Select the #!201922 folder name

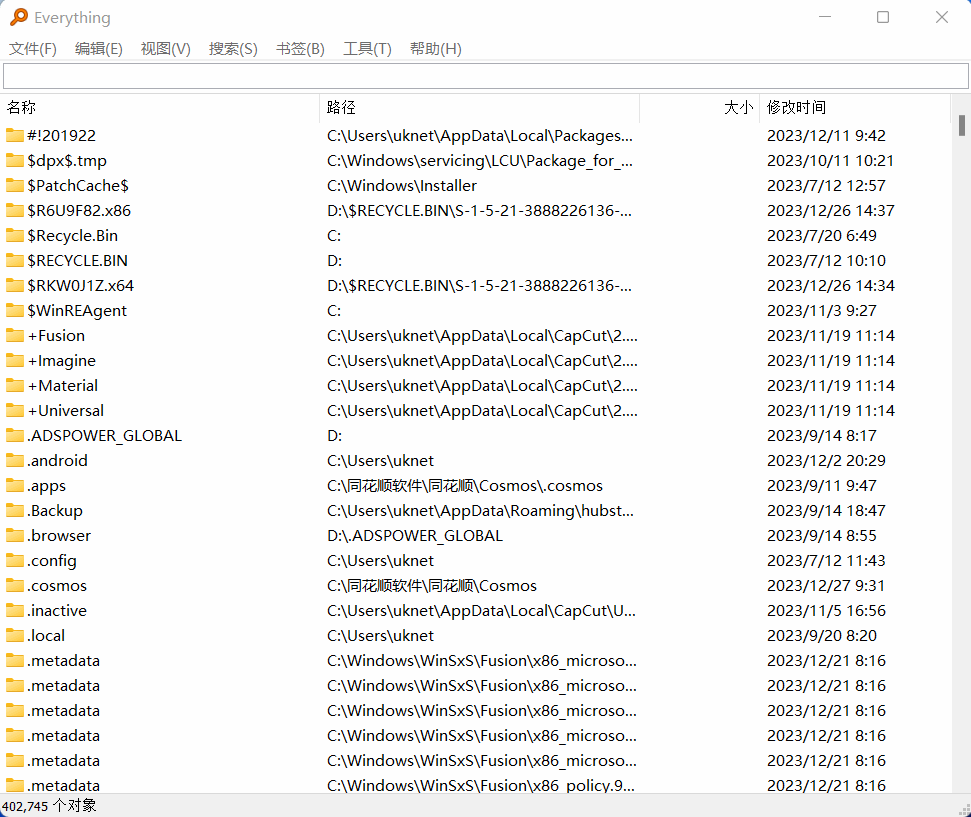tap(61, 135)
